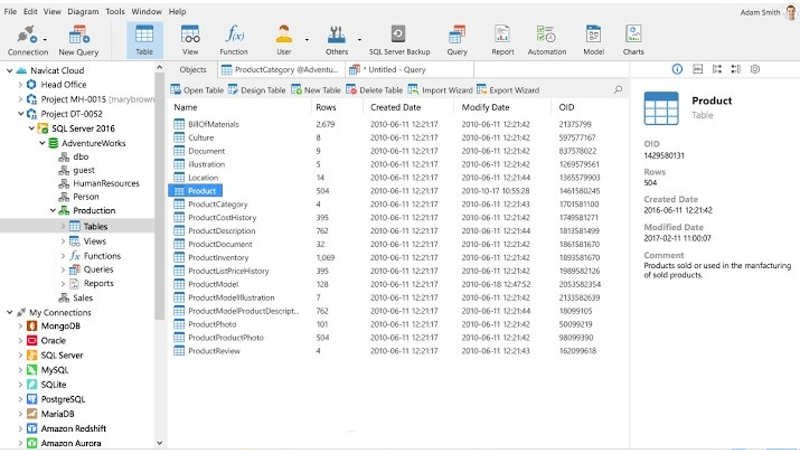Open the Edit menu
Viewport: 800px width, 450px height.
[30, 11]
